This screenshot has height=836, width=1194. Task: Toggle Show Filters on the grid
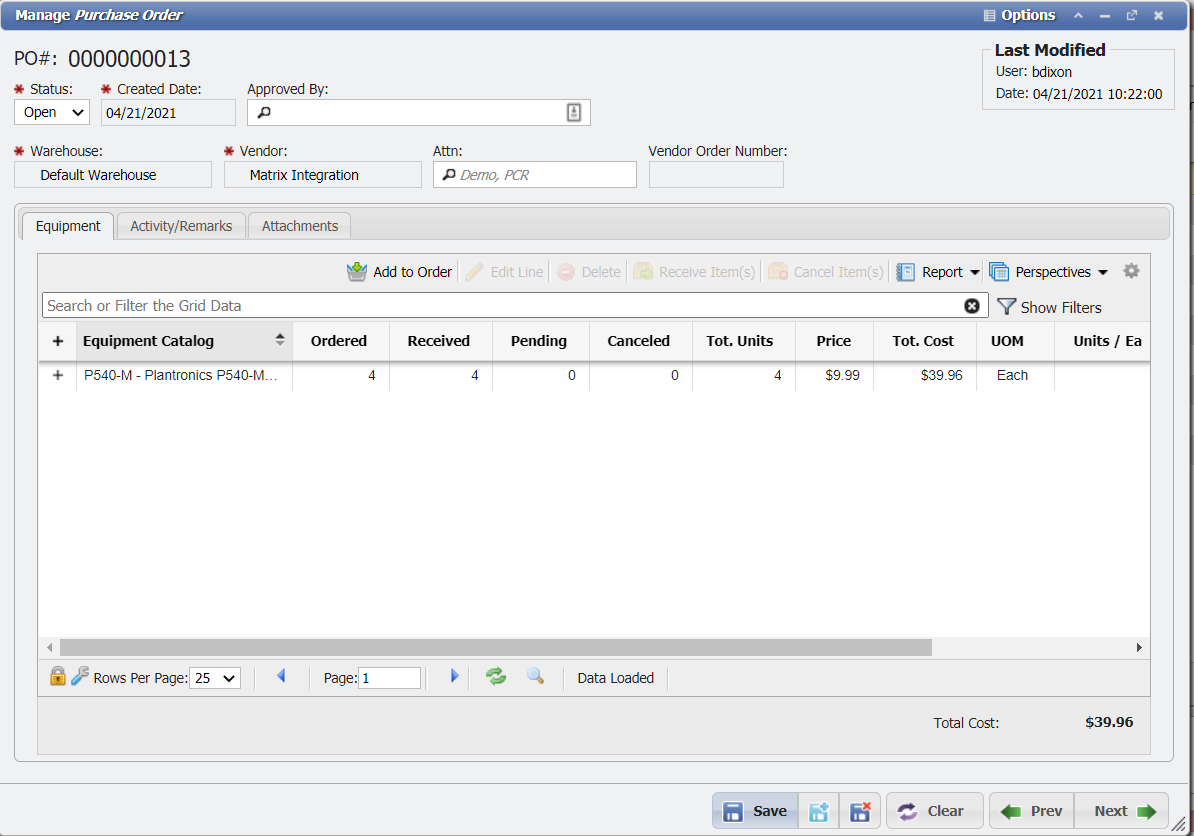pos(1050,307)
